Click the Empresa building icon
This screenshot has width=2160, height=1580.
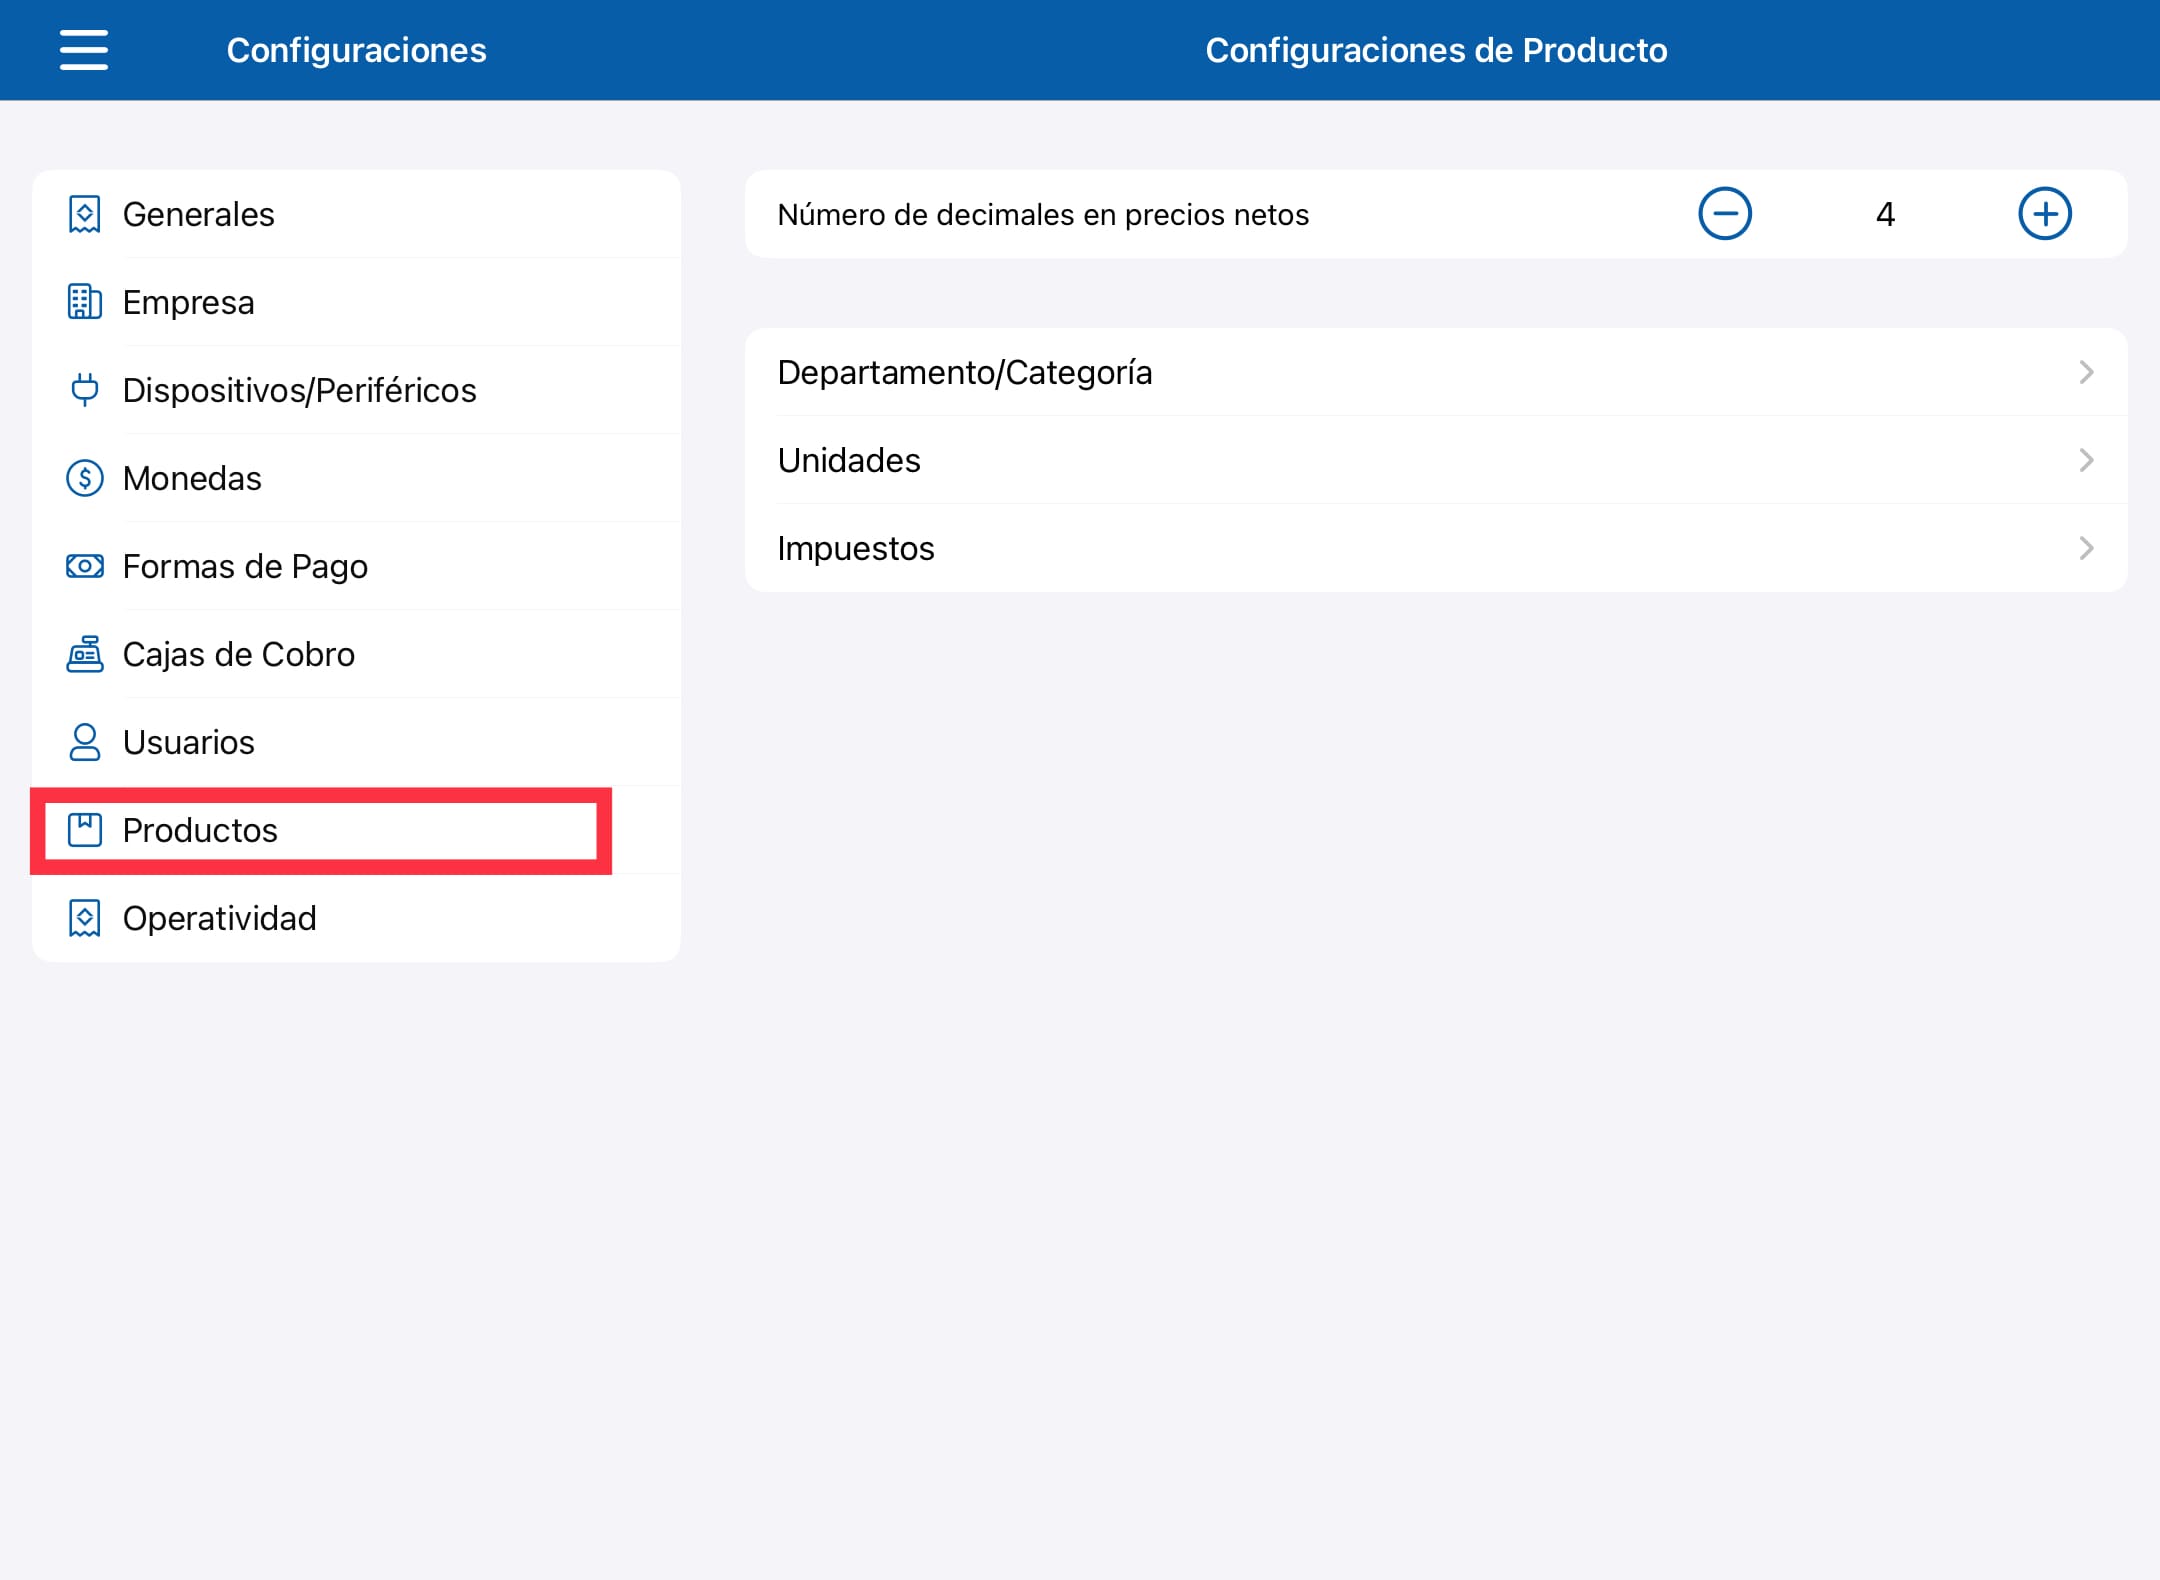pyautogui.click(x=85, y=302)
